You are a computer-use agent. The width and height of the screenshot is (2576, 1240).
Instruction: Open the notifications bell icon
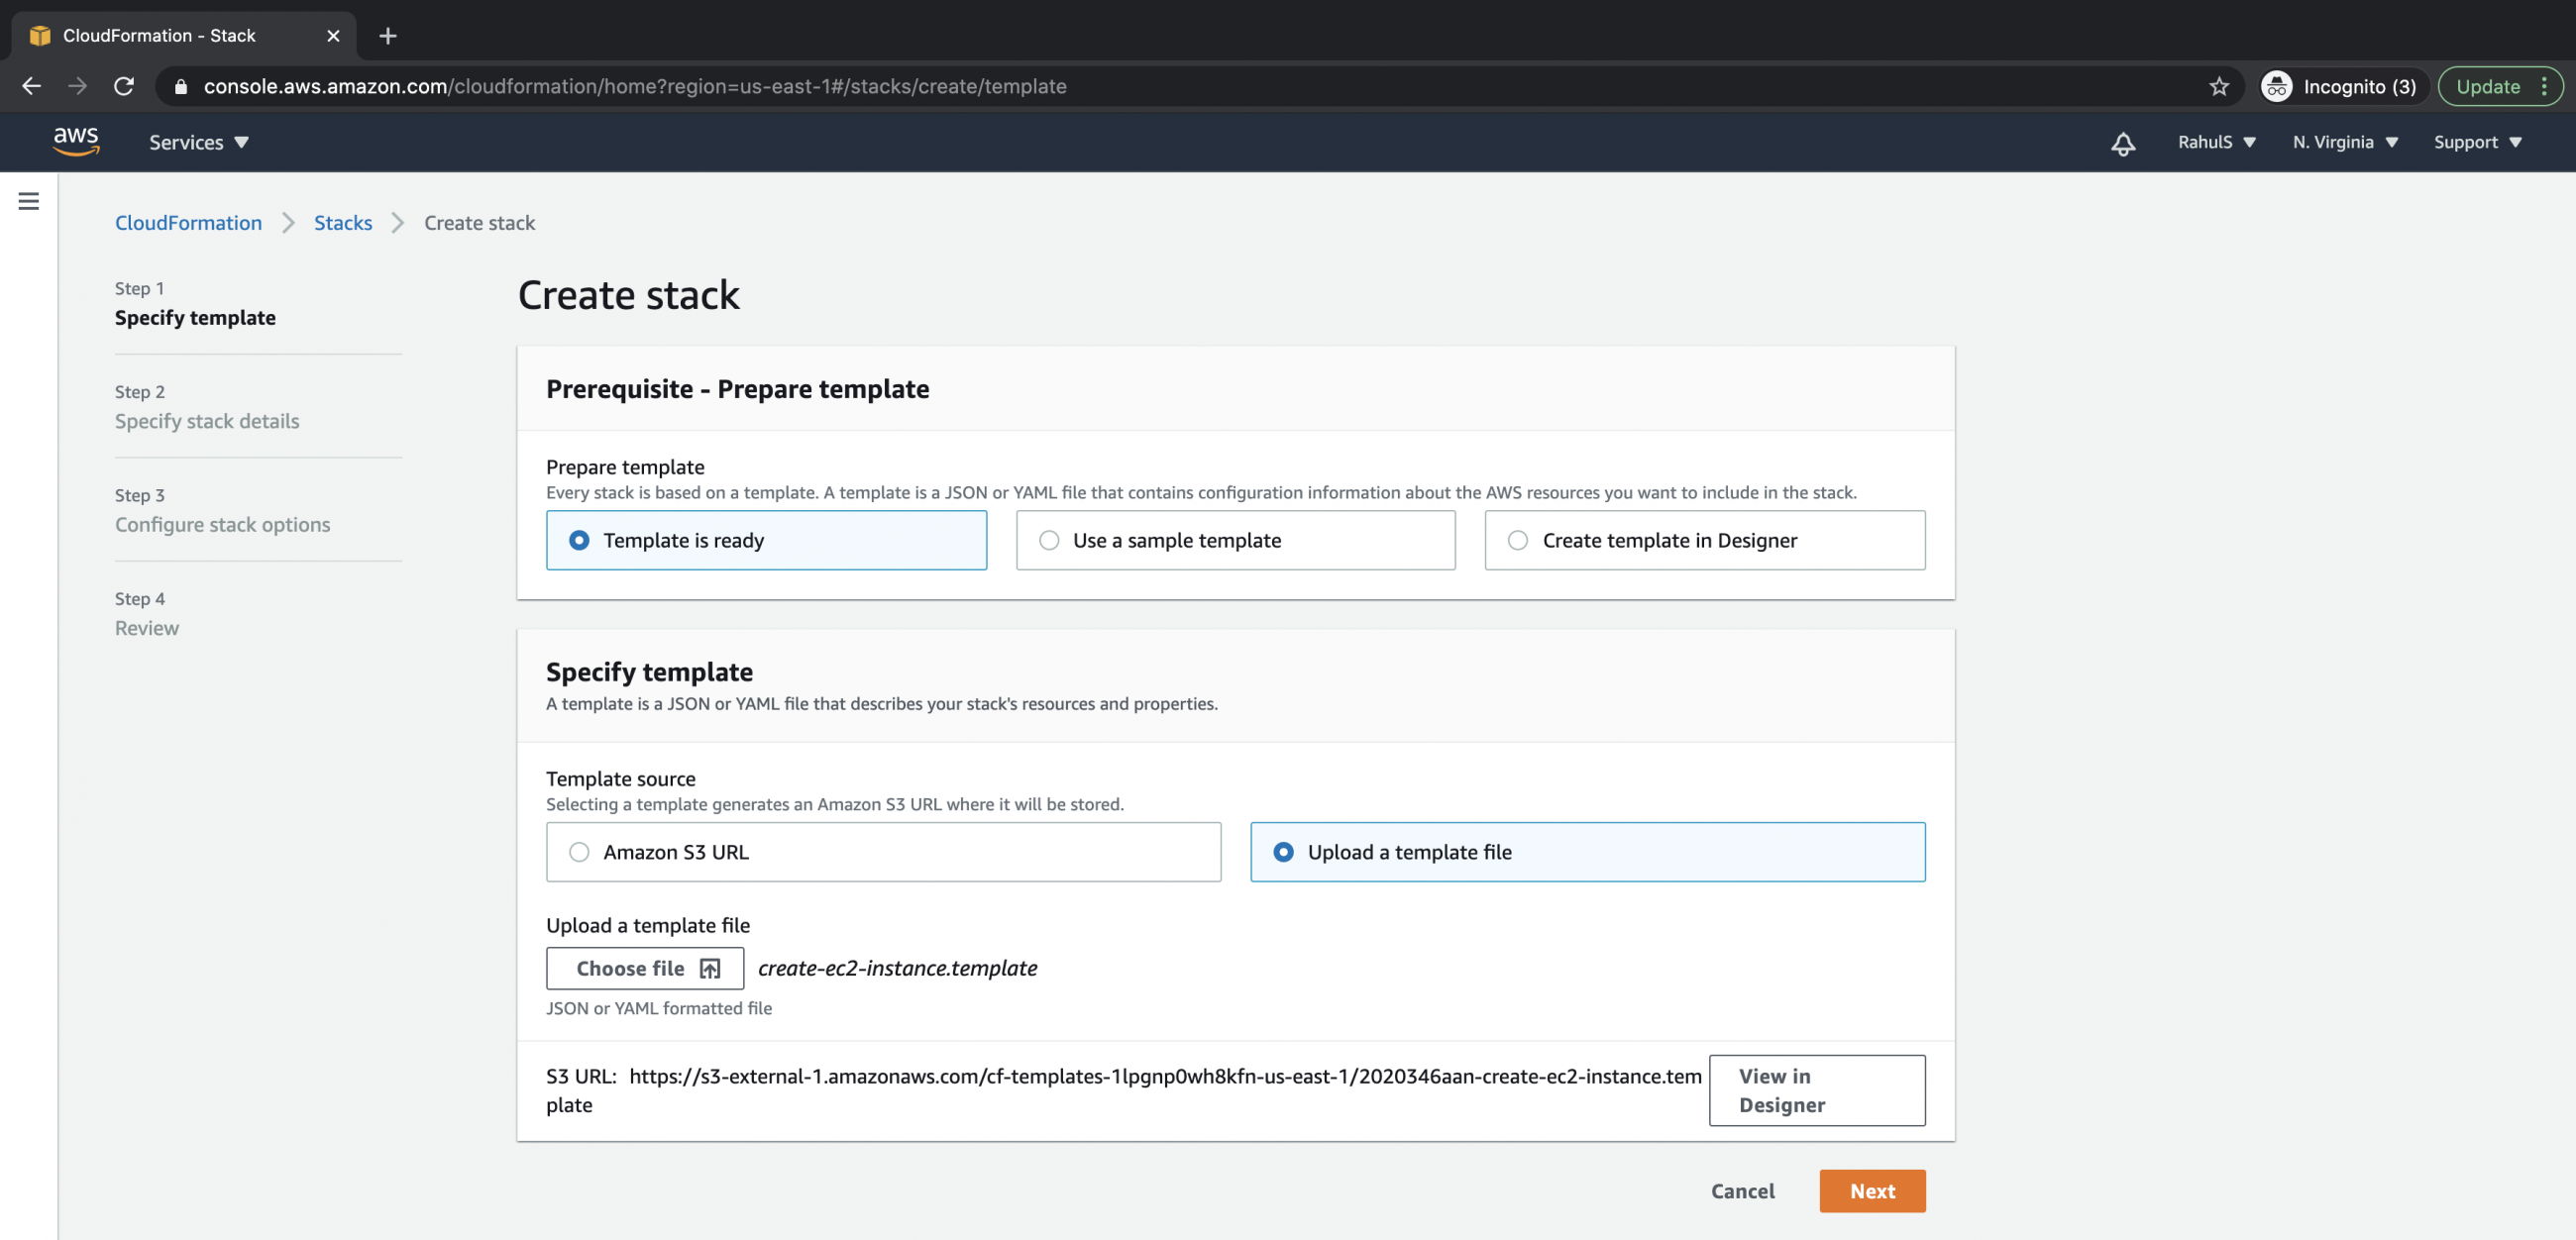pos(2123,143)
